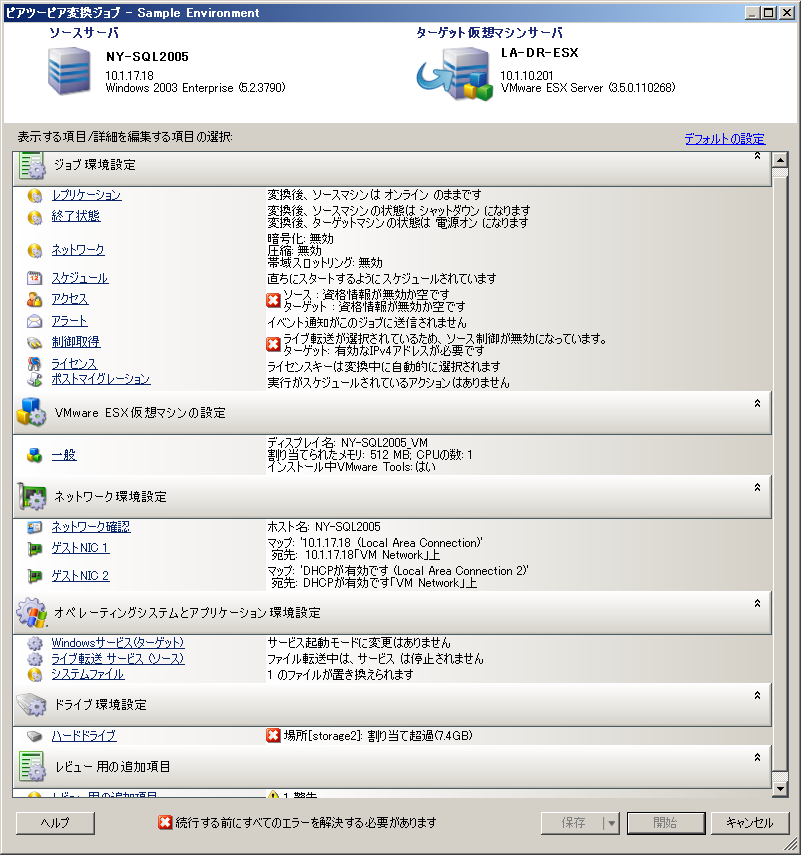Click the error icon beside アクセス description
The width and height of the screenshot is (801, 855).
tap(273, 300)
